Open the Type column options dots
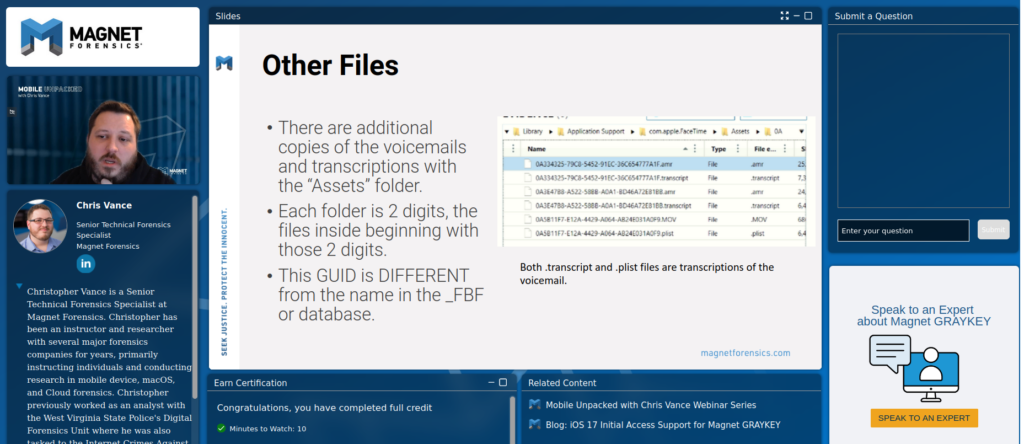Screen dimensions: 1024x444 pos(738,149)
